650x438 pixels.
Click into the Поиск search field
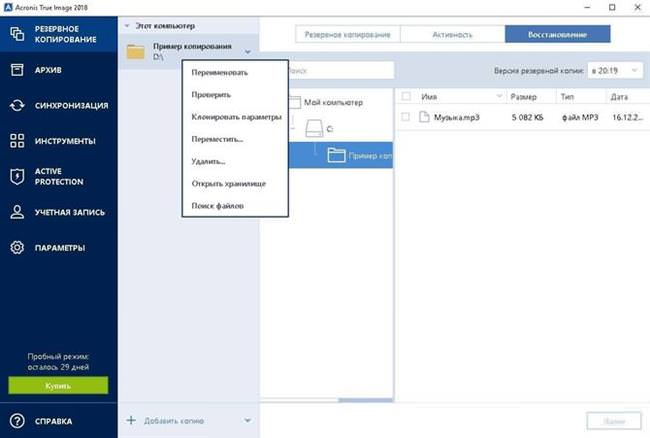pyautogui.click(x=341, y=70)
